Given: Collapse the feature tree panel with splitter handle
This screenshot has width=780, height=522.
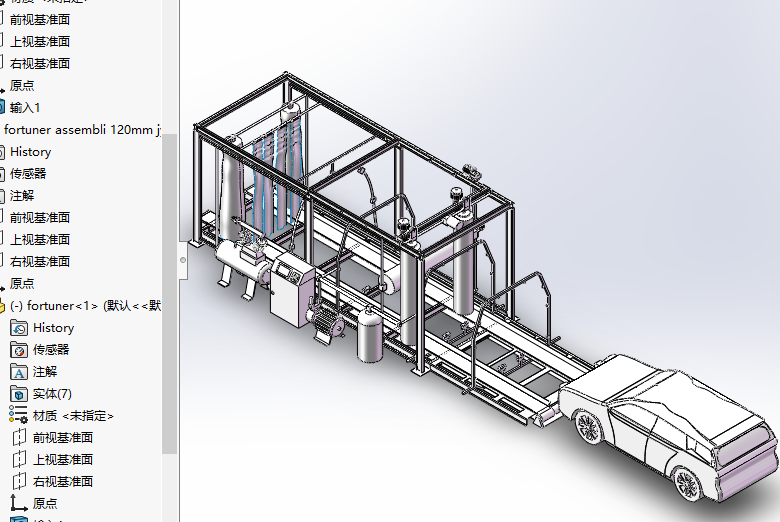Looking at the screenshot, I should (182, 260).
